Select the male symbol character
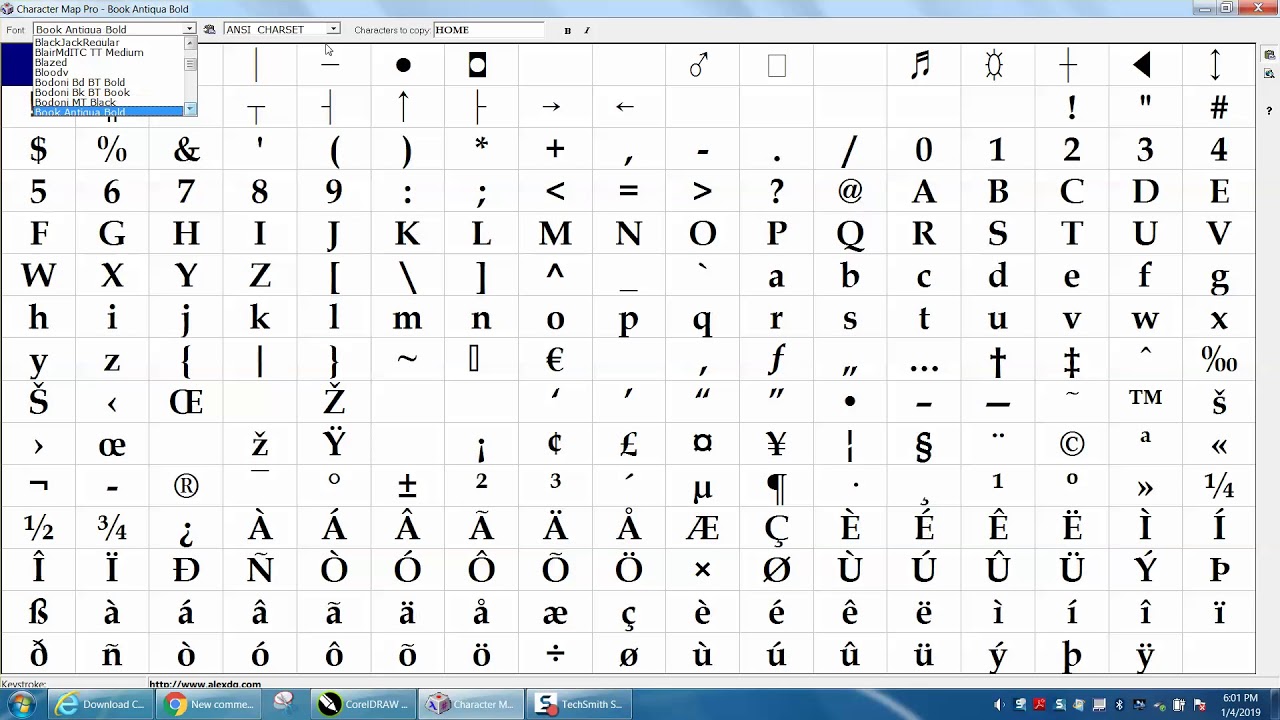The height and width of the screenshot is (720, 1280). (x=700, y=66)
